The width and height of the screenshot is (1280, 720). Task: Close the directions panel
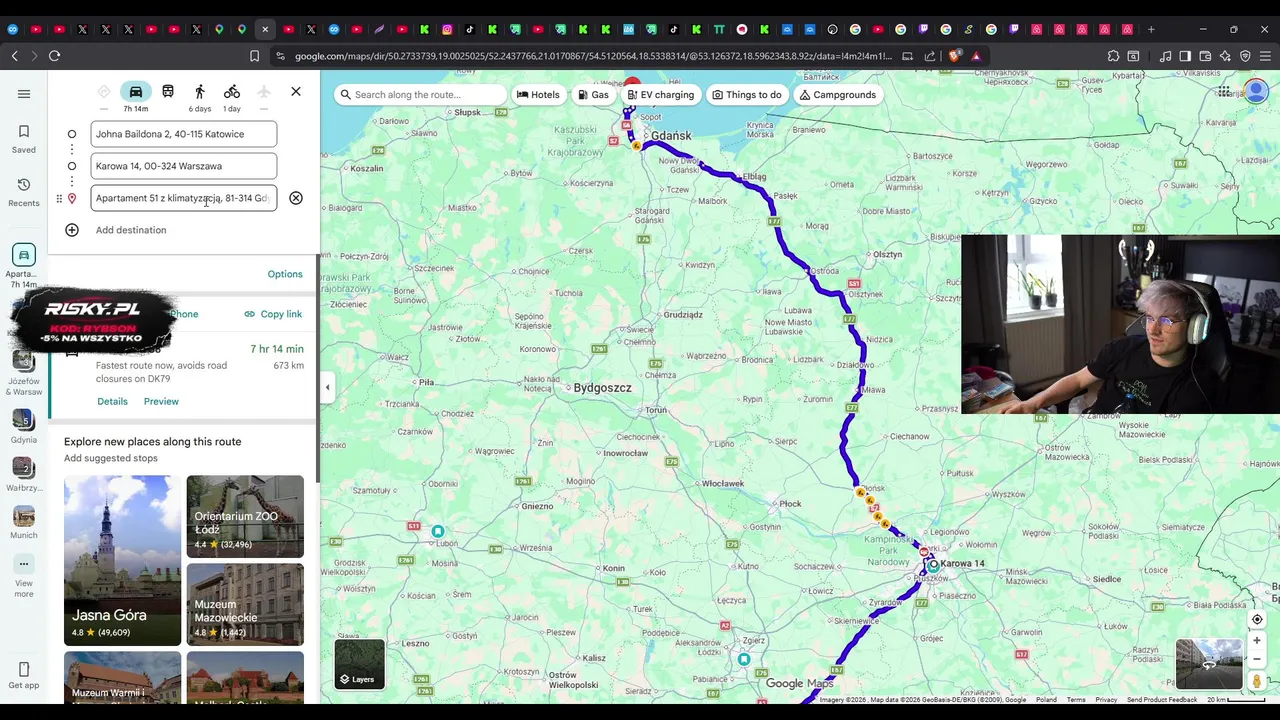click(x=296, y=92)
